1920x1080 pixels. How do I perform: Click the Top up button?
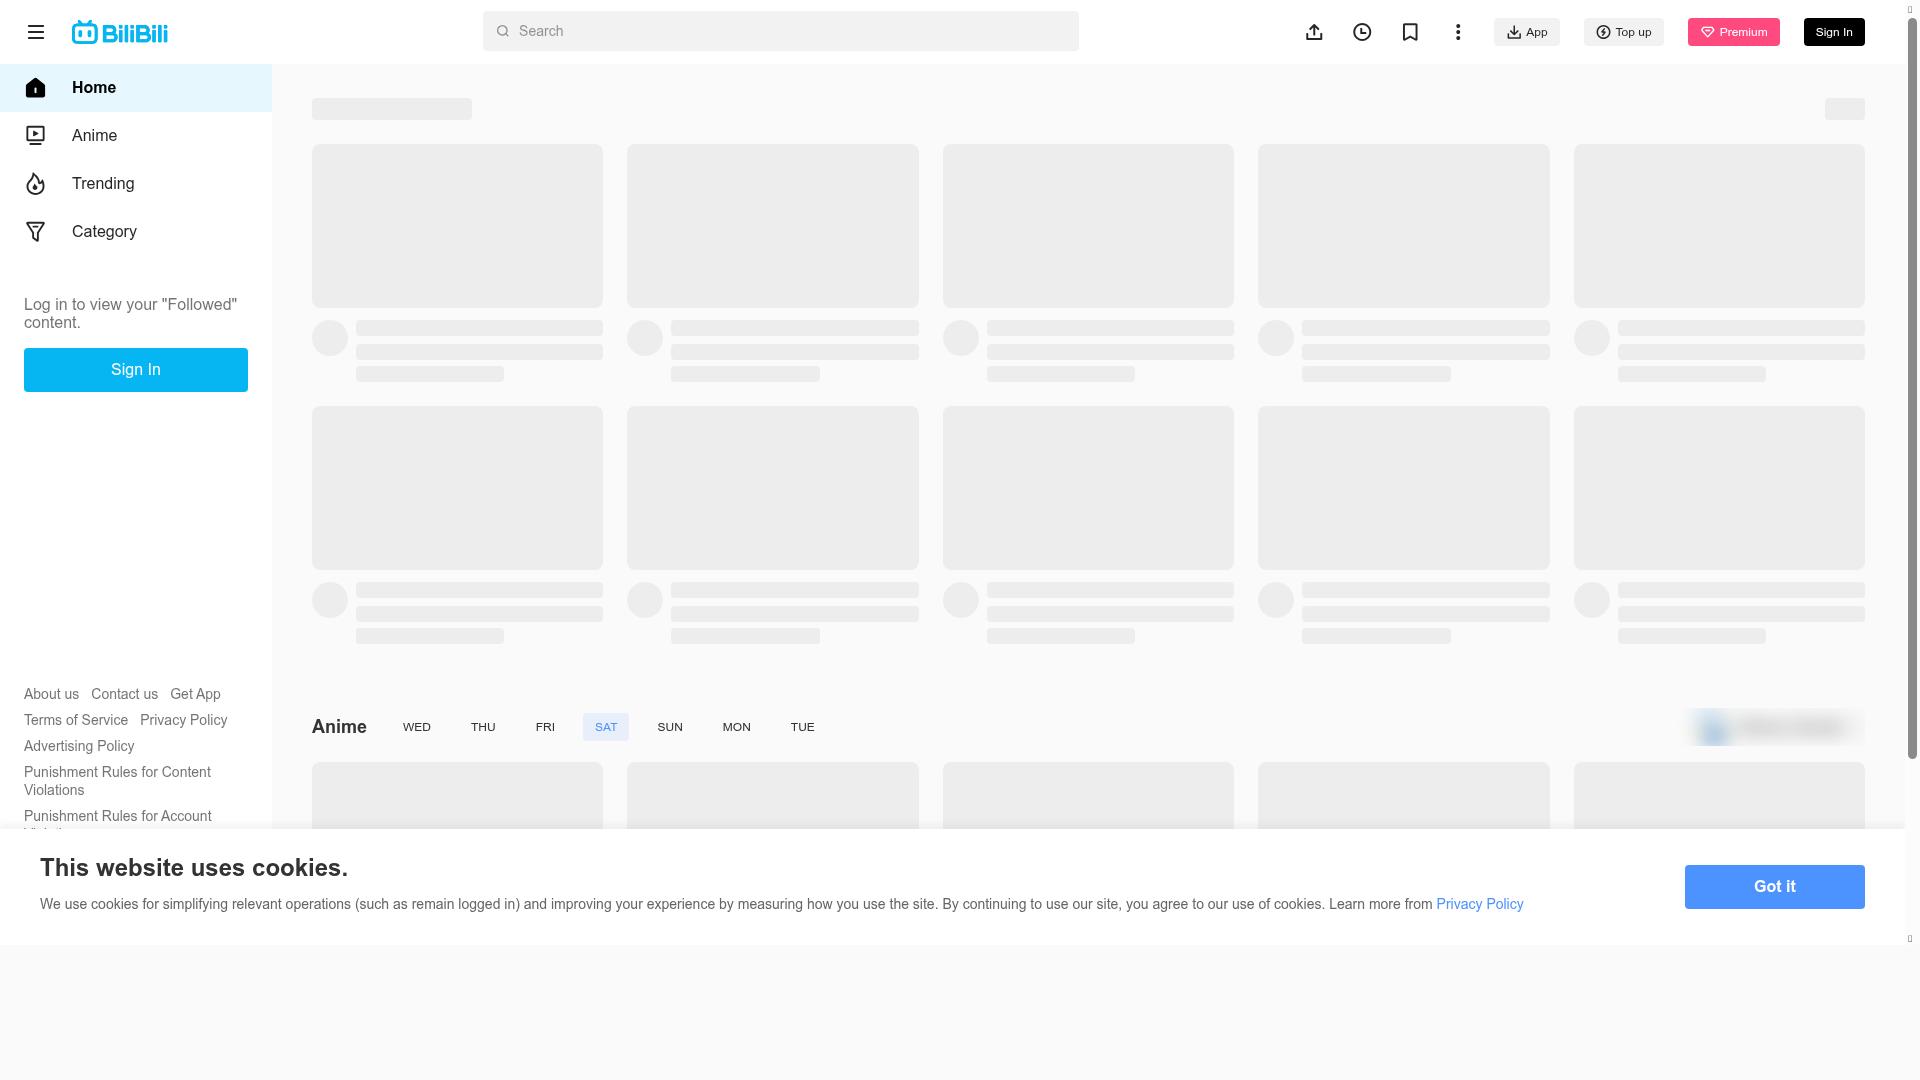pyautogui.click(x=1624, y=32)
